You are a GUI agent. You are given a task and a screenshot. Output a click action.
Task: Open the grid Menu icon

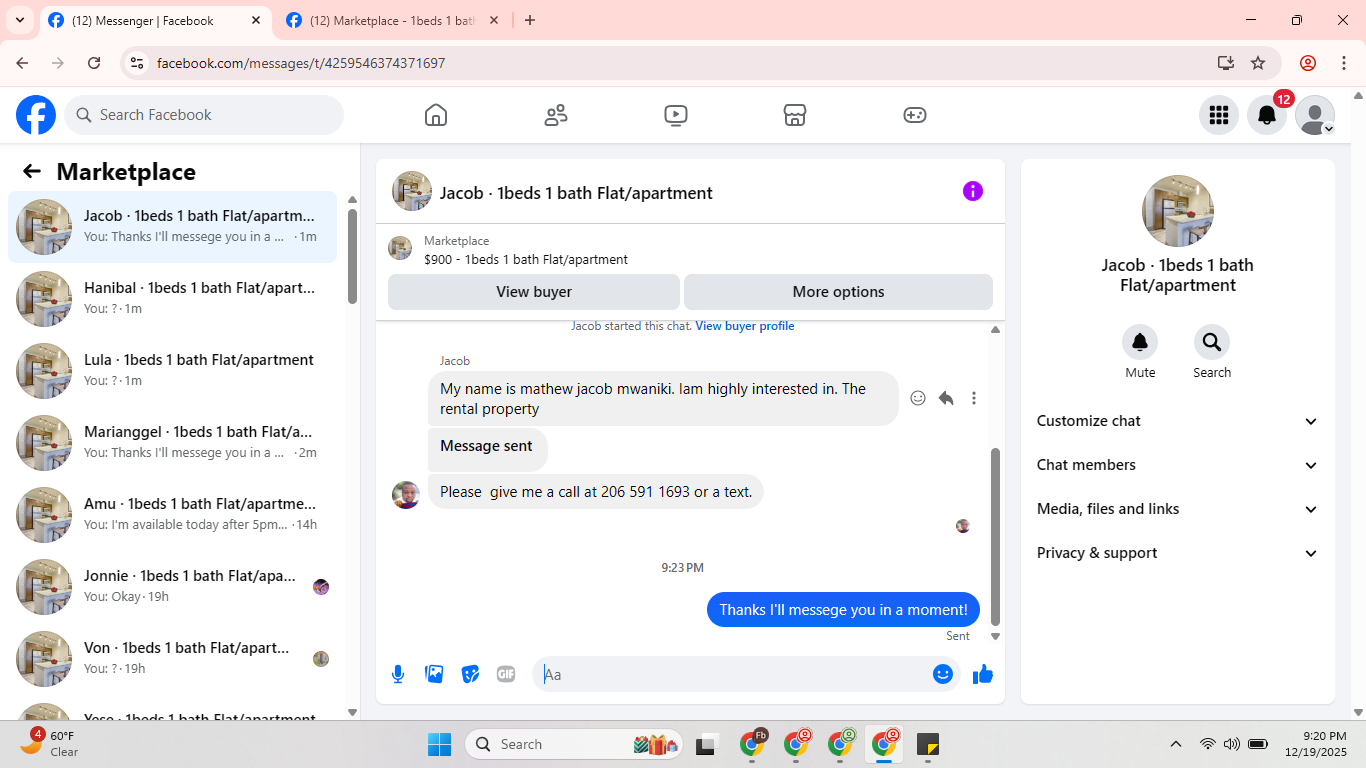point(1218,115)
